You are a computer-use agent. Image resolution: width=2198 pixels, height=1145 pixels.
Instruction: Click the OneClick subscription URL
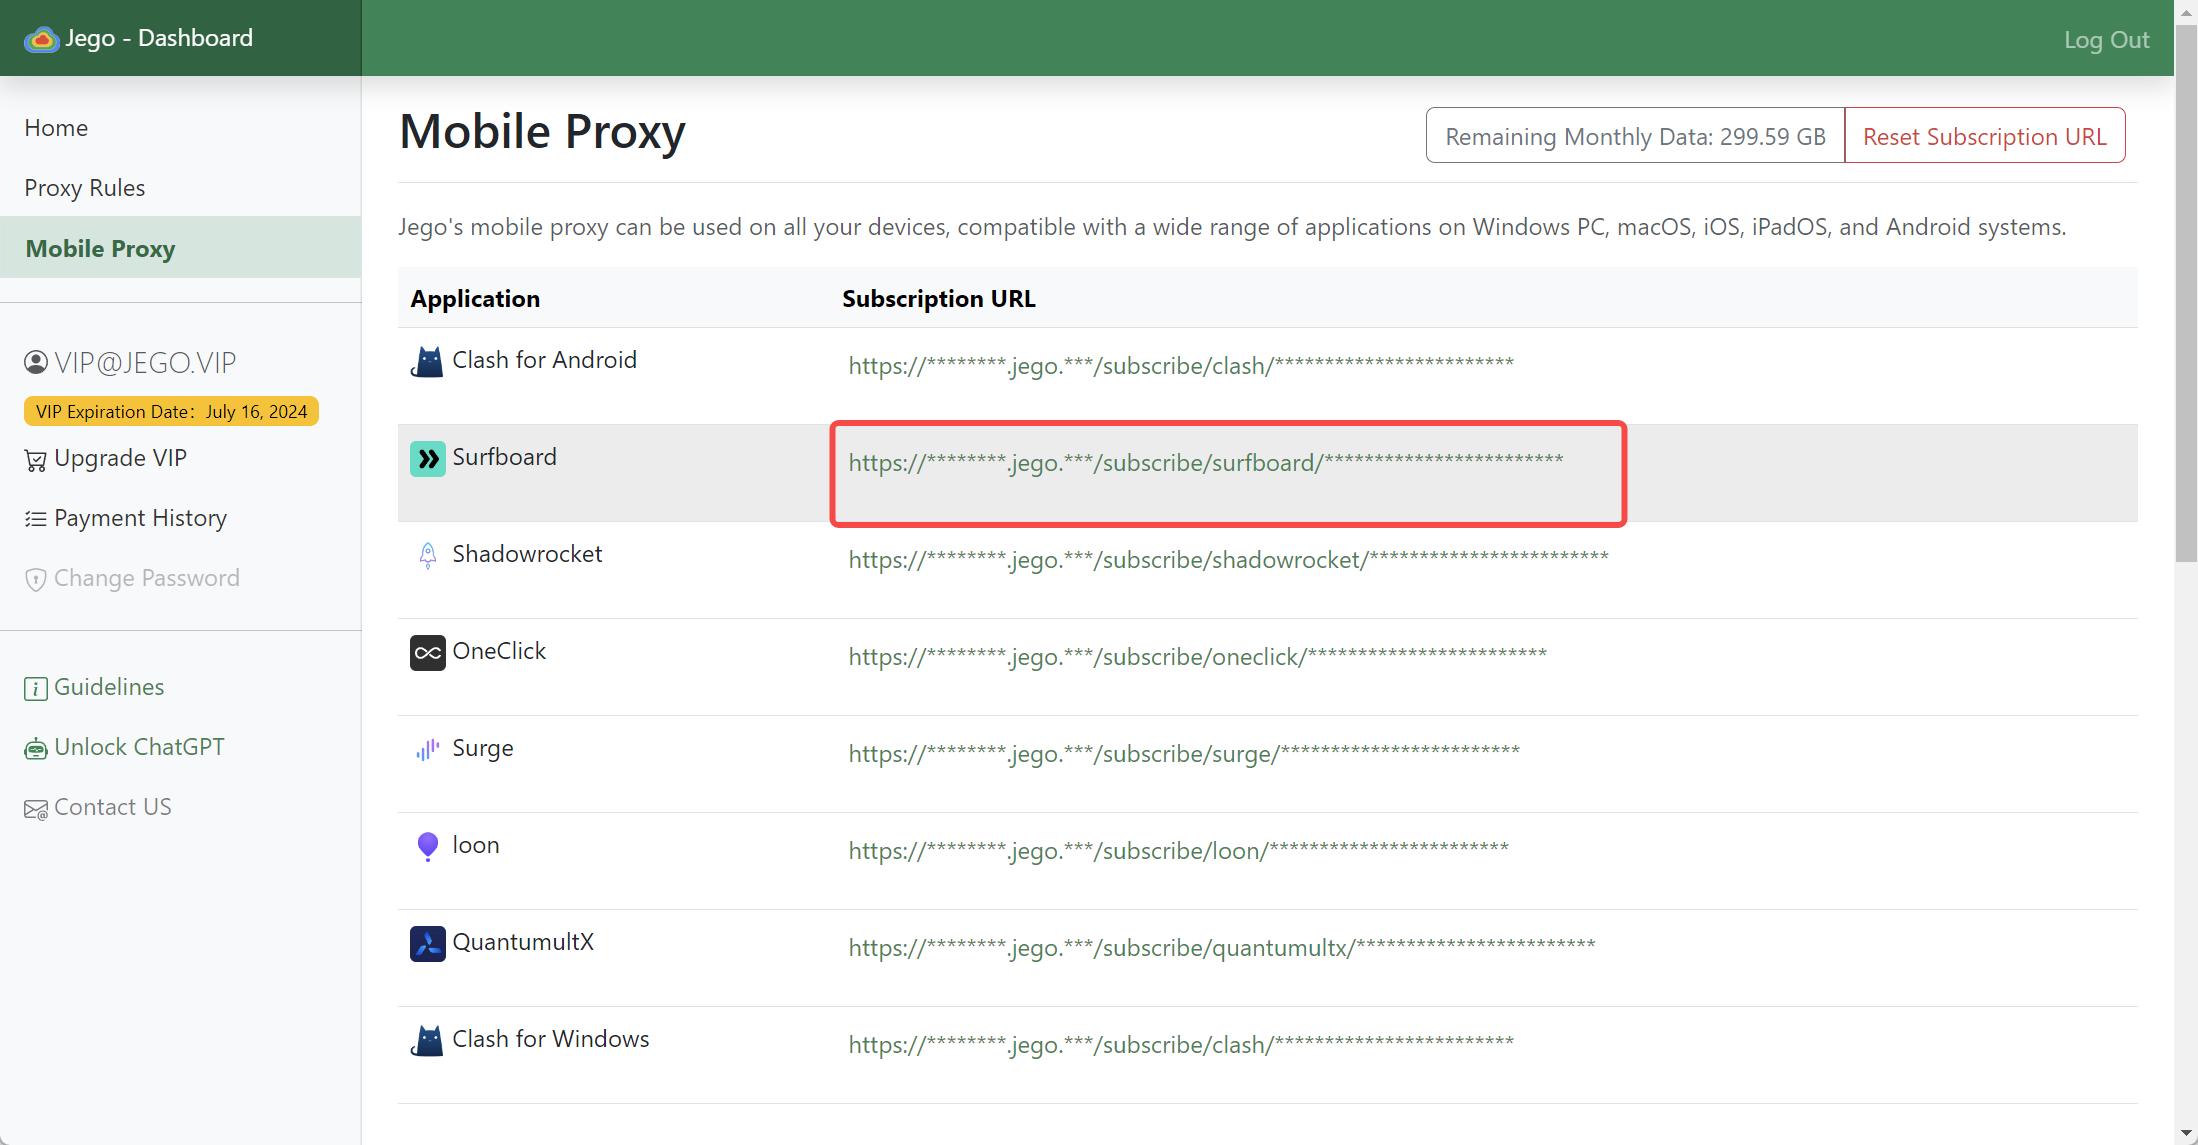point(1197,656)
